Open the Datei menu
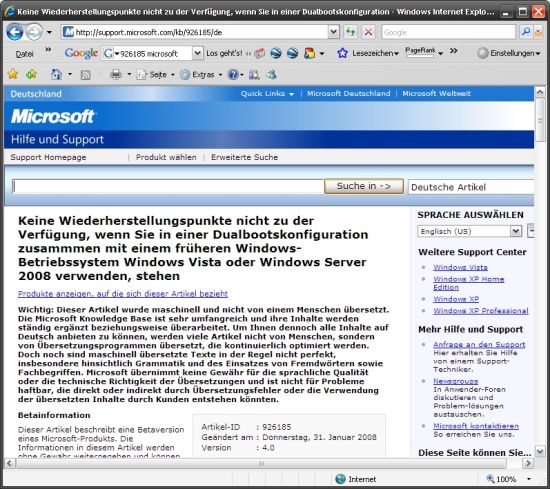Screen dimensions: 550x489 [25, 54]
